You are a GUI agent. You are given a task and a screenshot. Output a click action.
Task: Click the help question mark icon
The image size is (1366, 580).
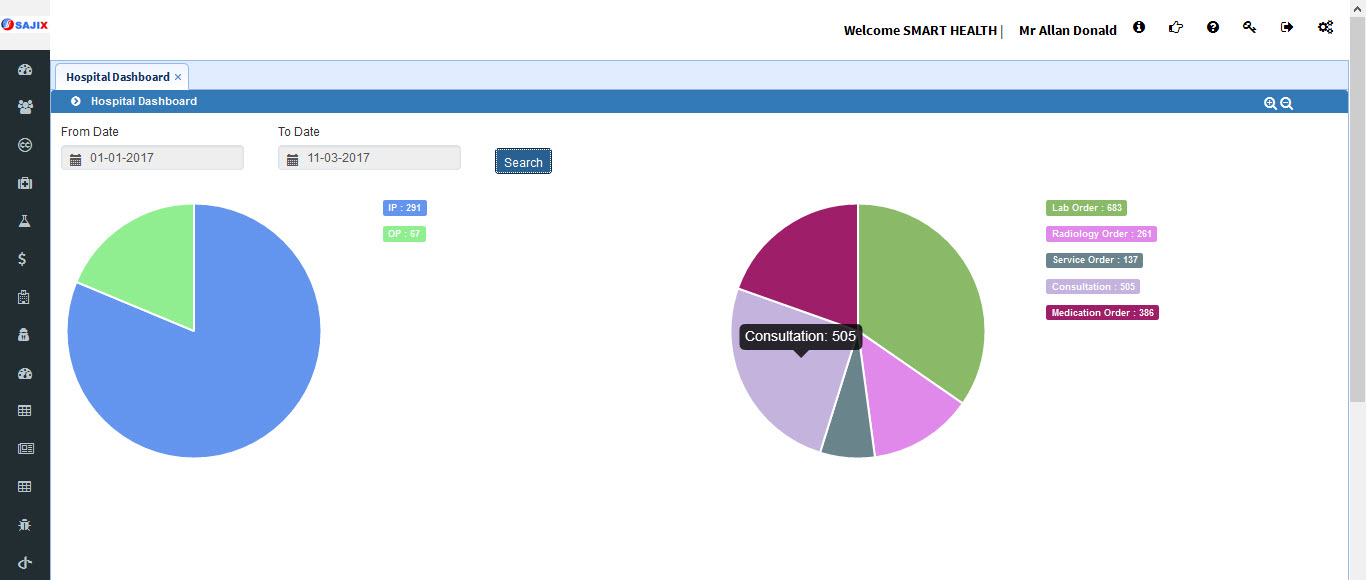[1213, 28]
